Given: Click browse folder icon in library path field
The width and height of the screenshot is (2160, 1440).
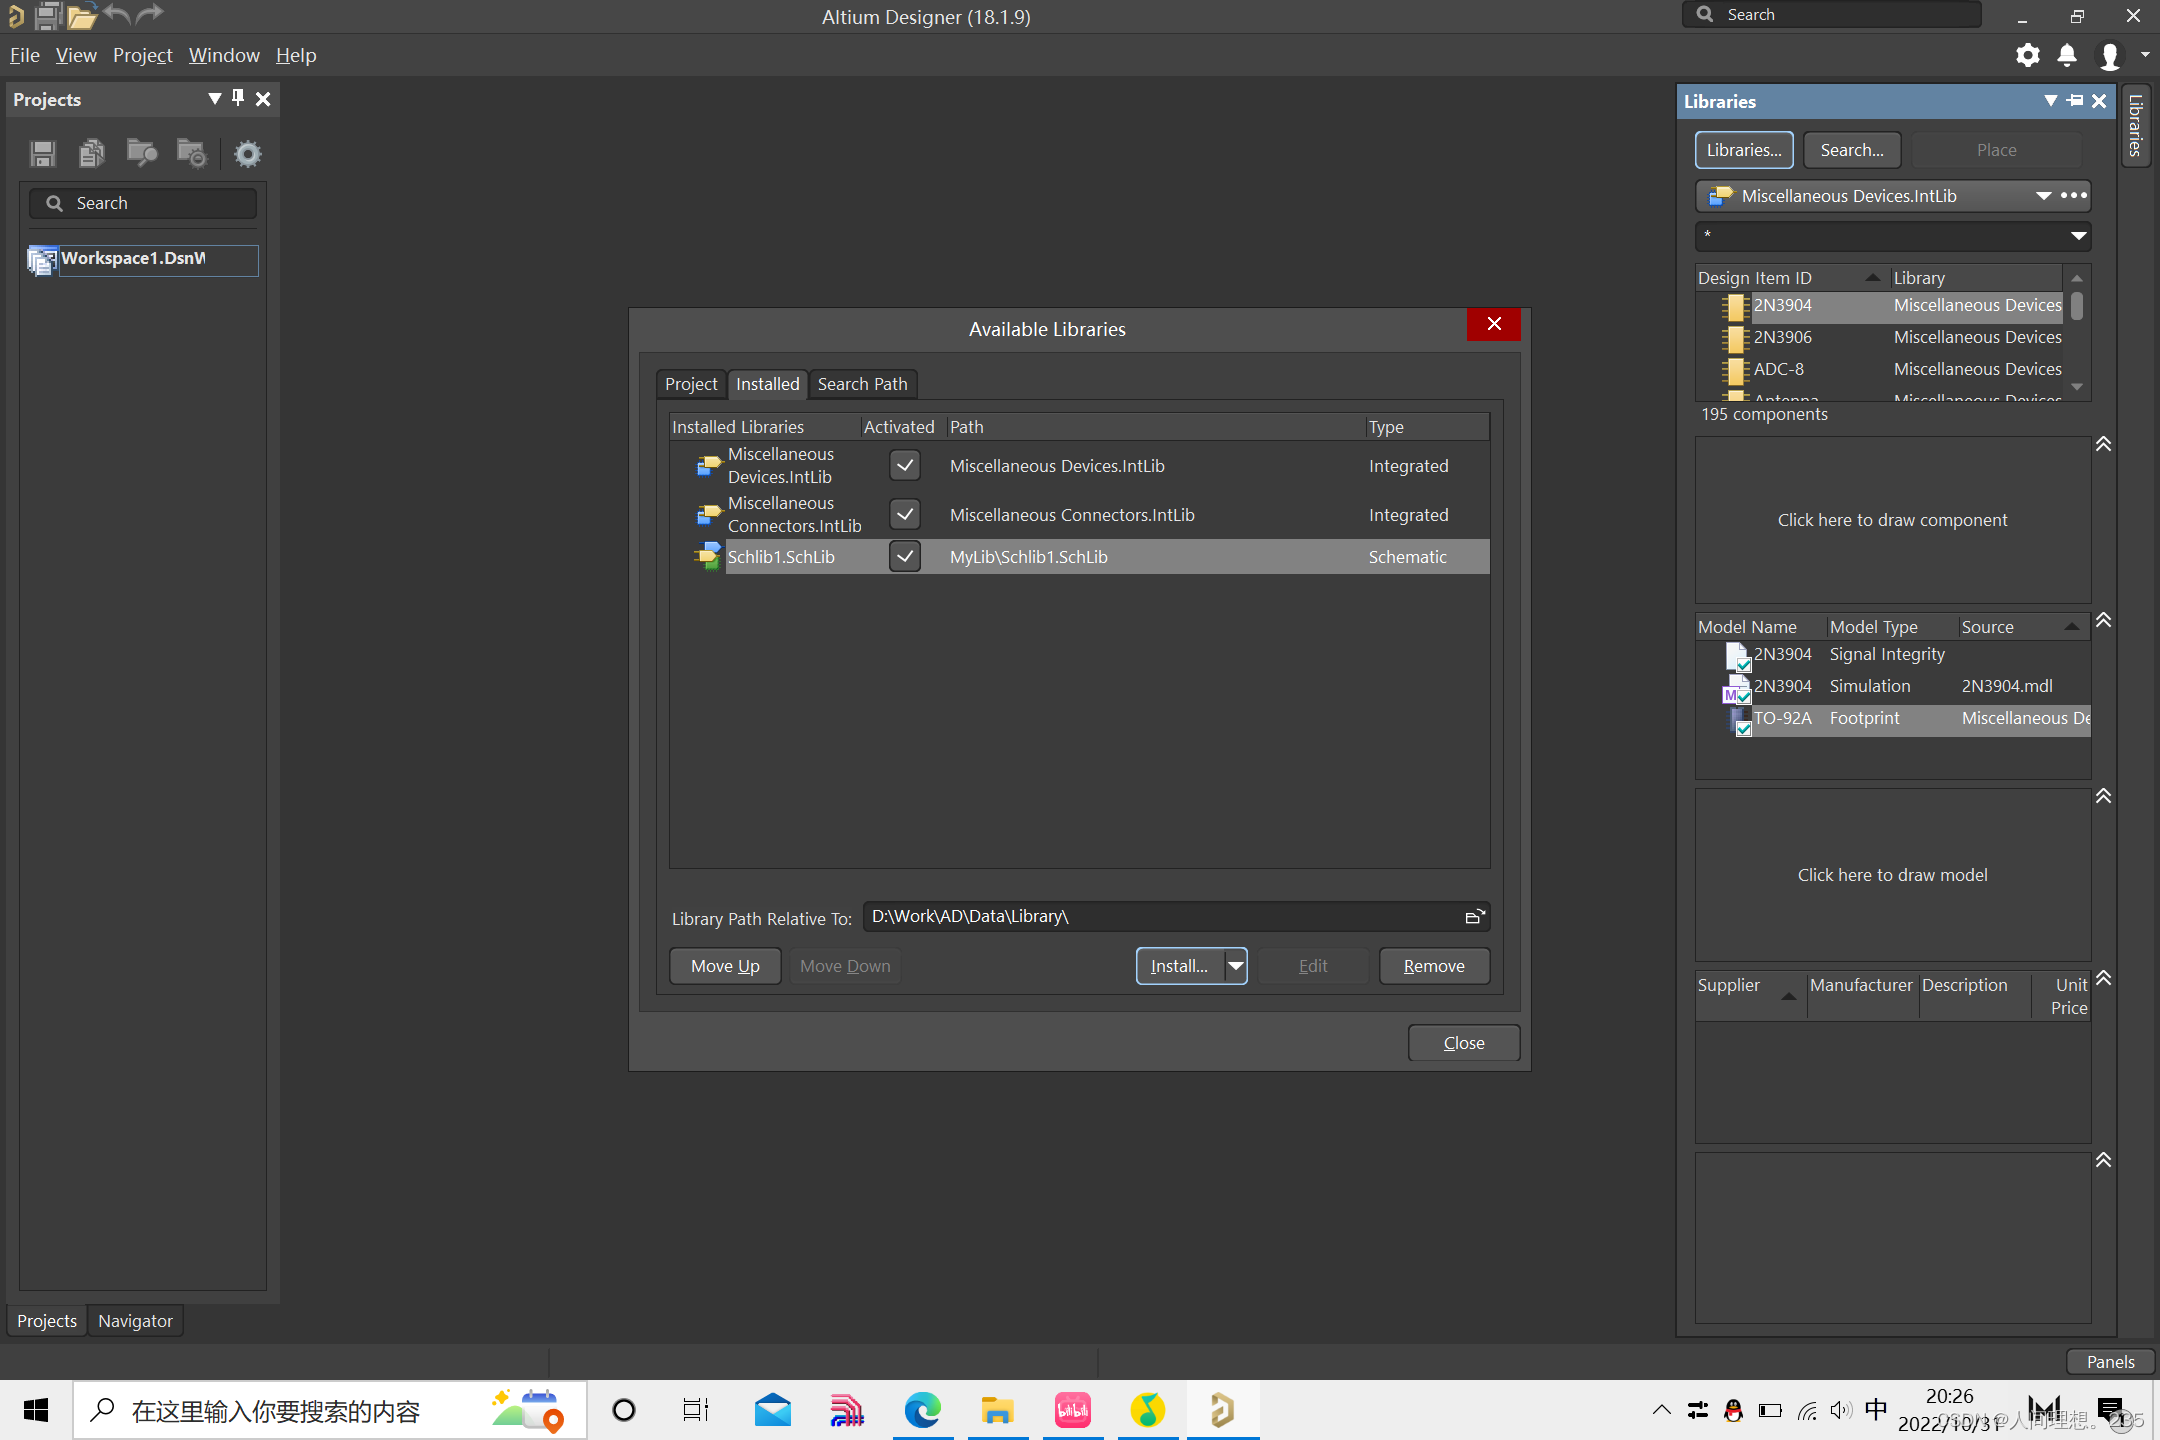Looking at the screenshot, I should (1474, 917).
